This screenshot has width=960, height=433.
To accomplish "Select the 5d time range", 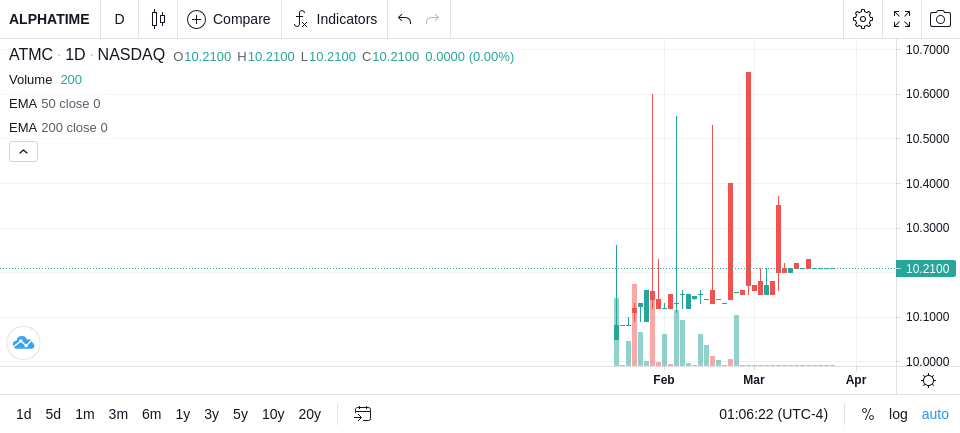I will click(x=53, y=415).
